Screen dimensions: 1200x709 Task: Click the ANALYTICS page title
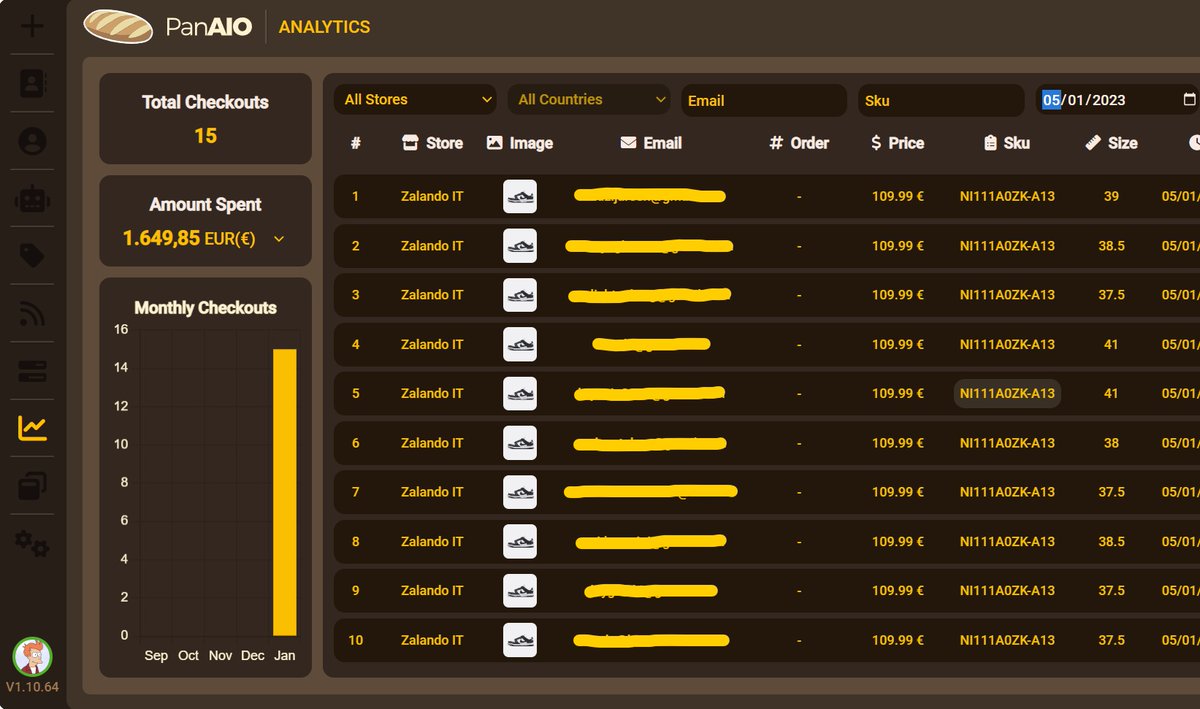tap(324, 27)
